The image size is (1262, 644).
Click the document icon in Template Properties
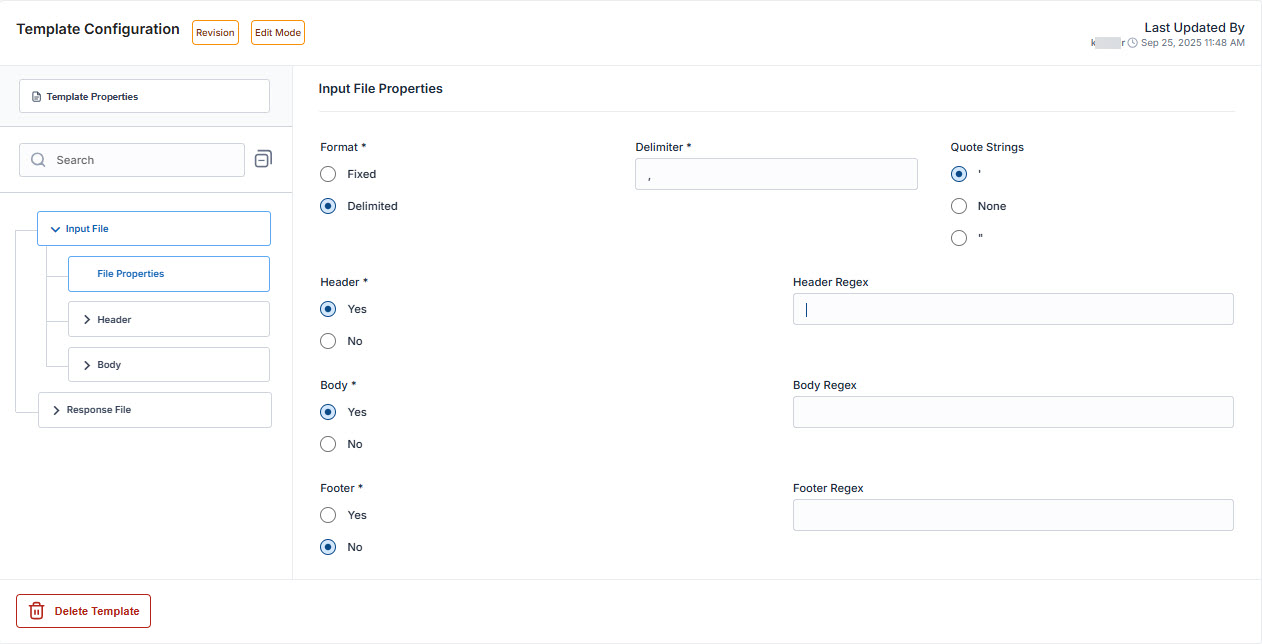point(37,97)
